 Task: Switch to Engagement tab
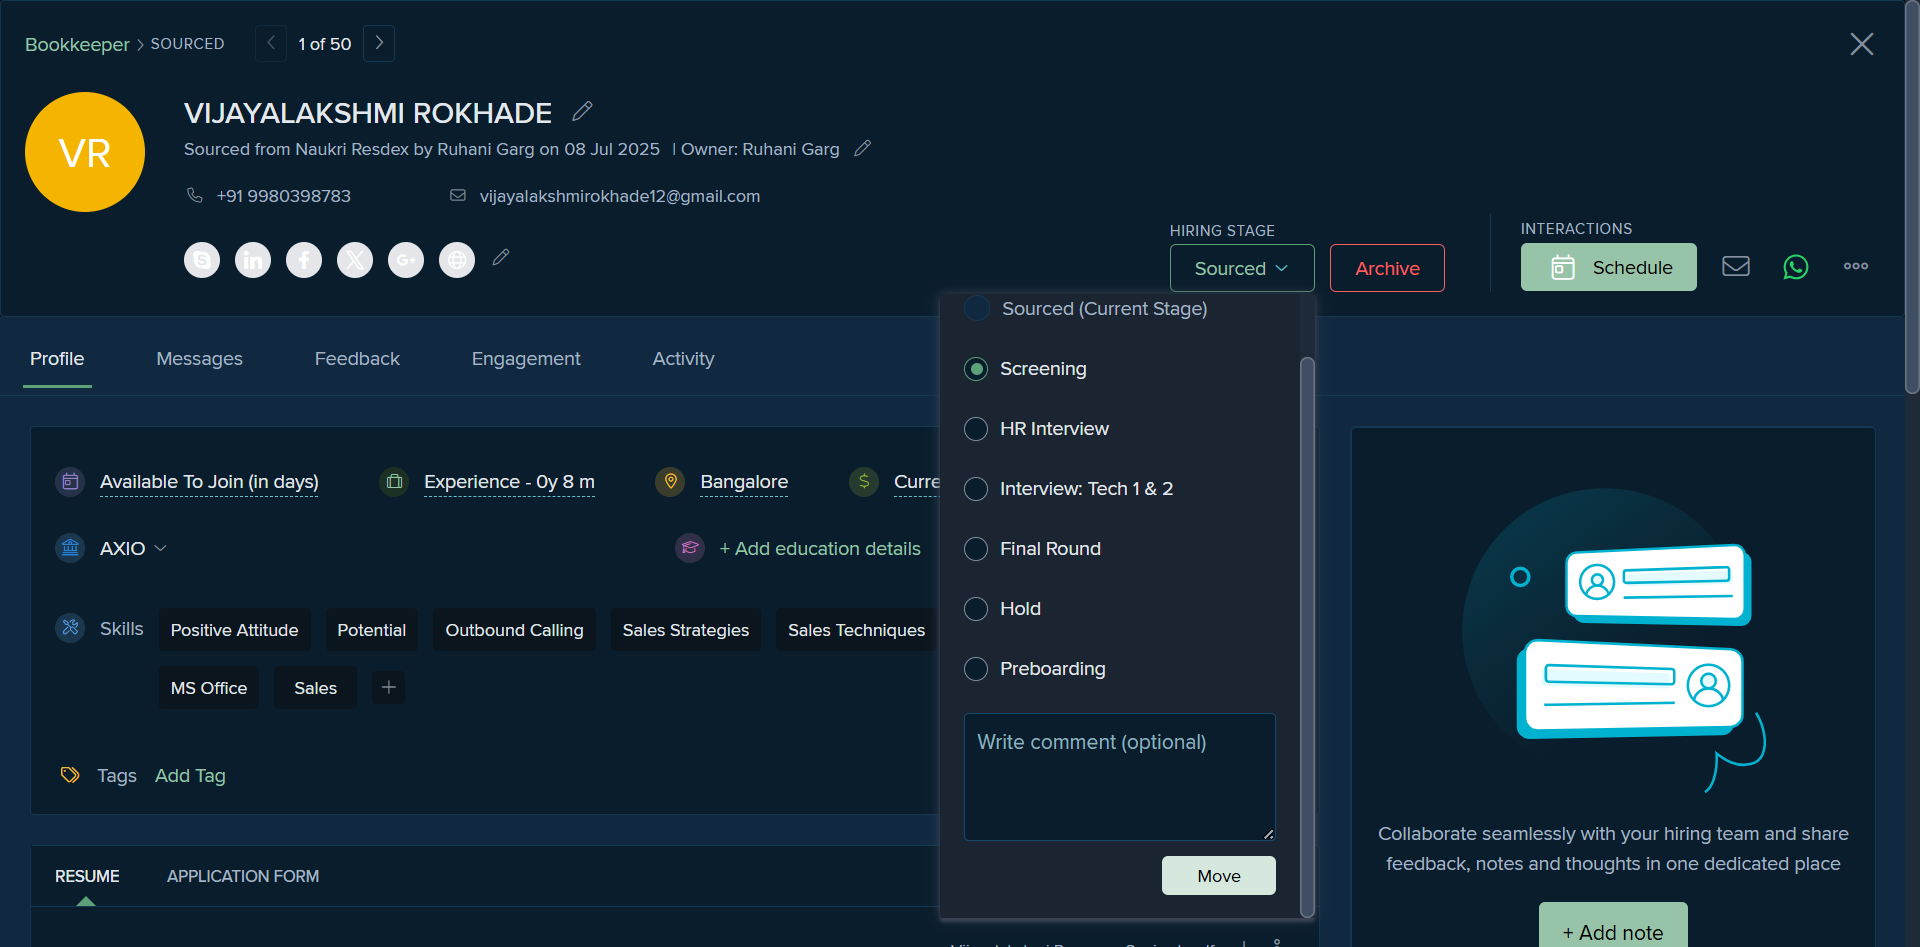click(526, 359)
